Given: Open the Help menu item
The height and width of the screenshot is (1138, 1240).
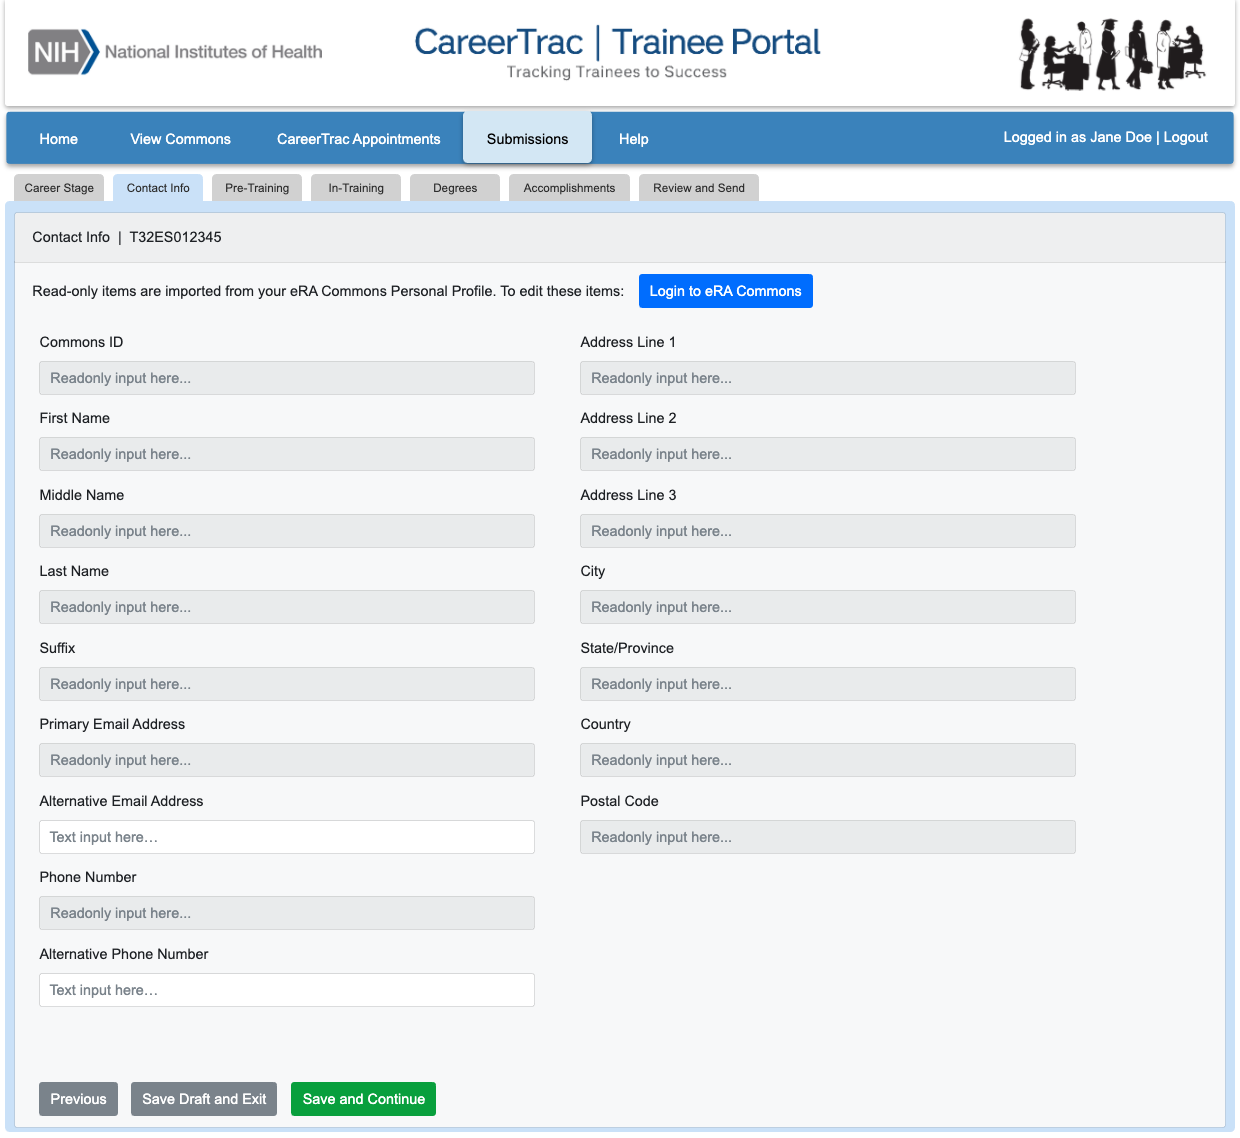Looking at the screenshot, I should 633,139.
